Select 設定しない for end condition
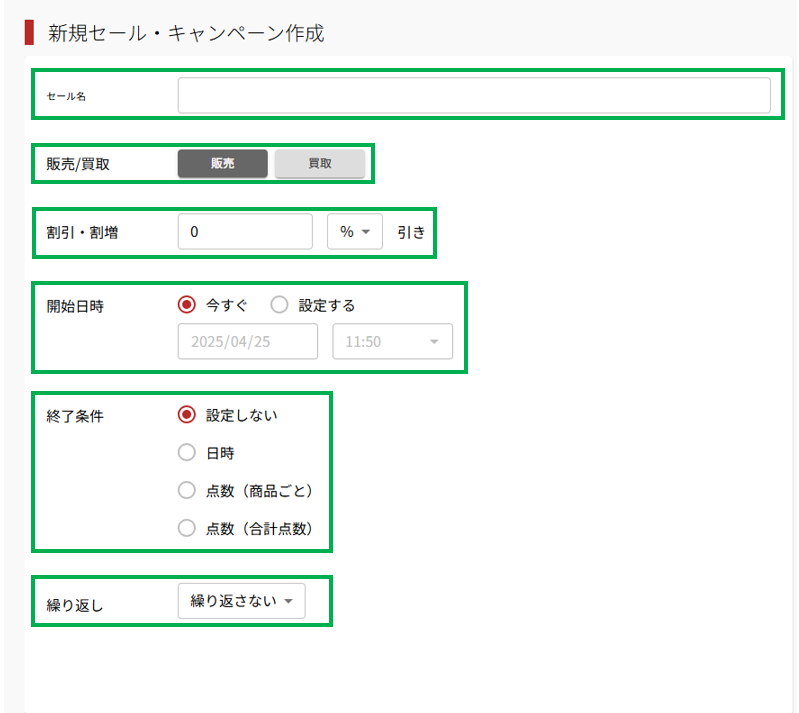The width and height of the screenshot is (799, 713). [186, 415]
